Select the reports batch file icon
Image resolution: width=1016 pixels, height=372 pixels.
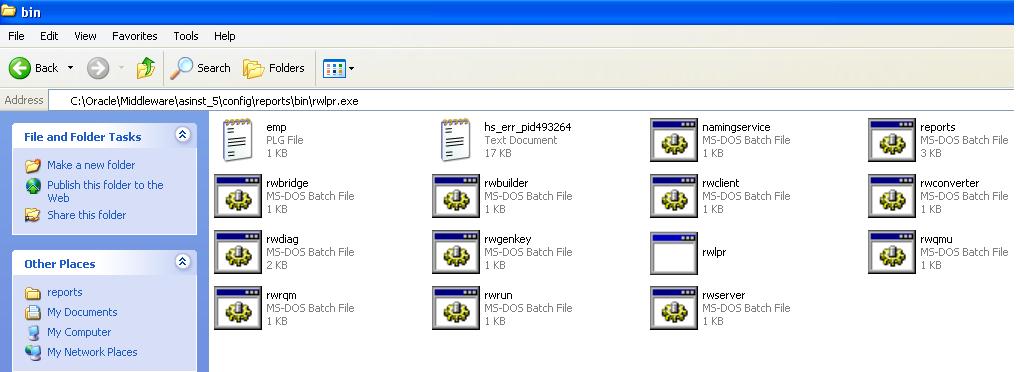[x=892, y=140]
